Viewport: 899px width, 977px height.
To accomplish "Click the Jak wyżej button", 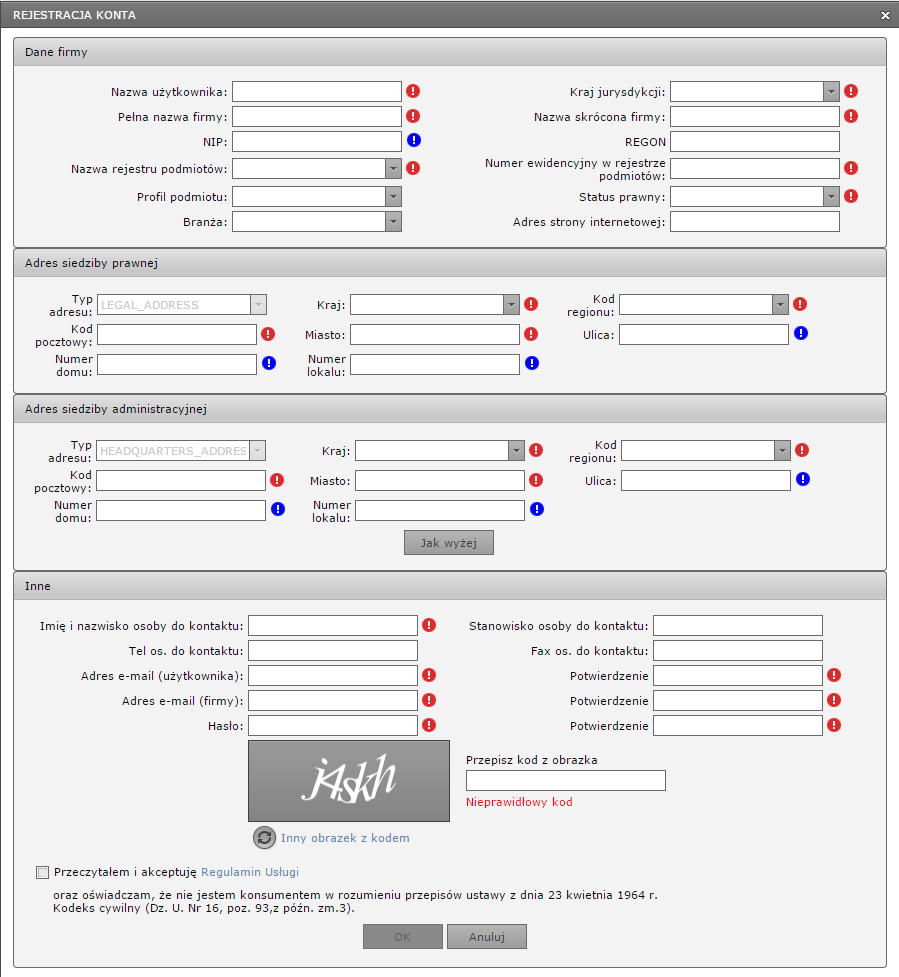I will point(449,543).
